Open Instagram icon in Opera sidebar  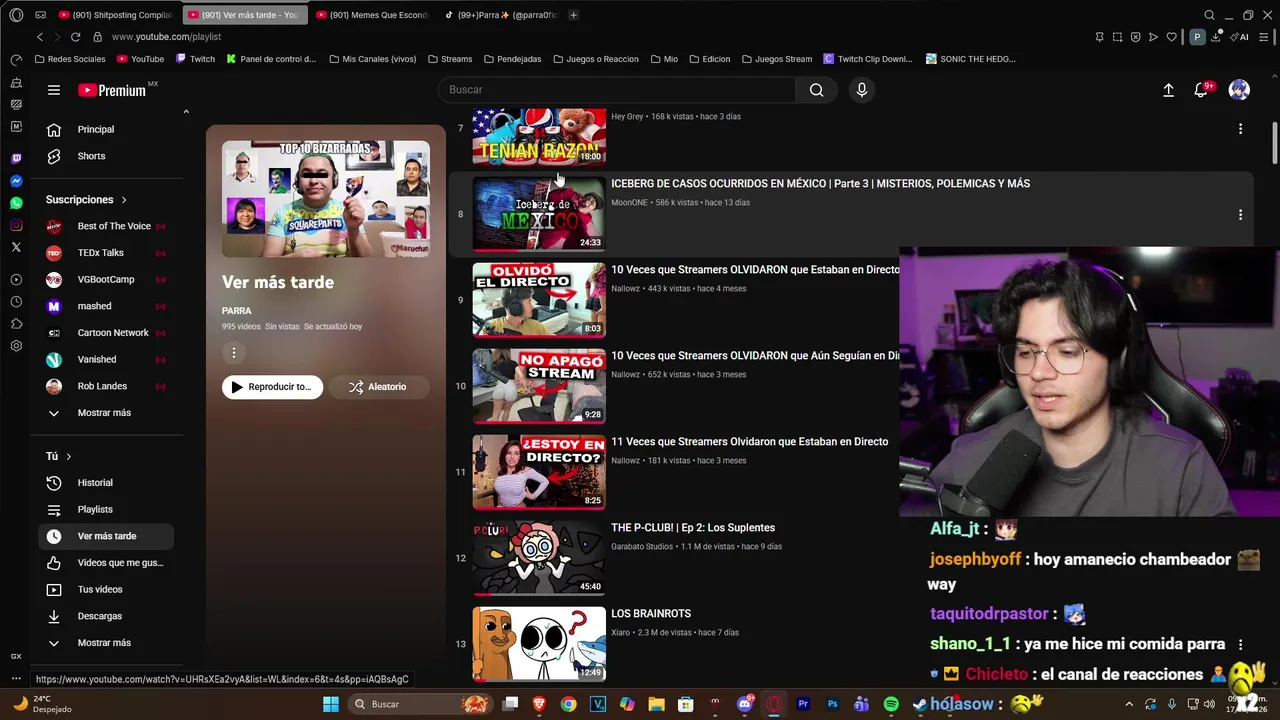point(16,225)
